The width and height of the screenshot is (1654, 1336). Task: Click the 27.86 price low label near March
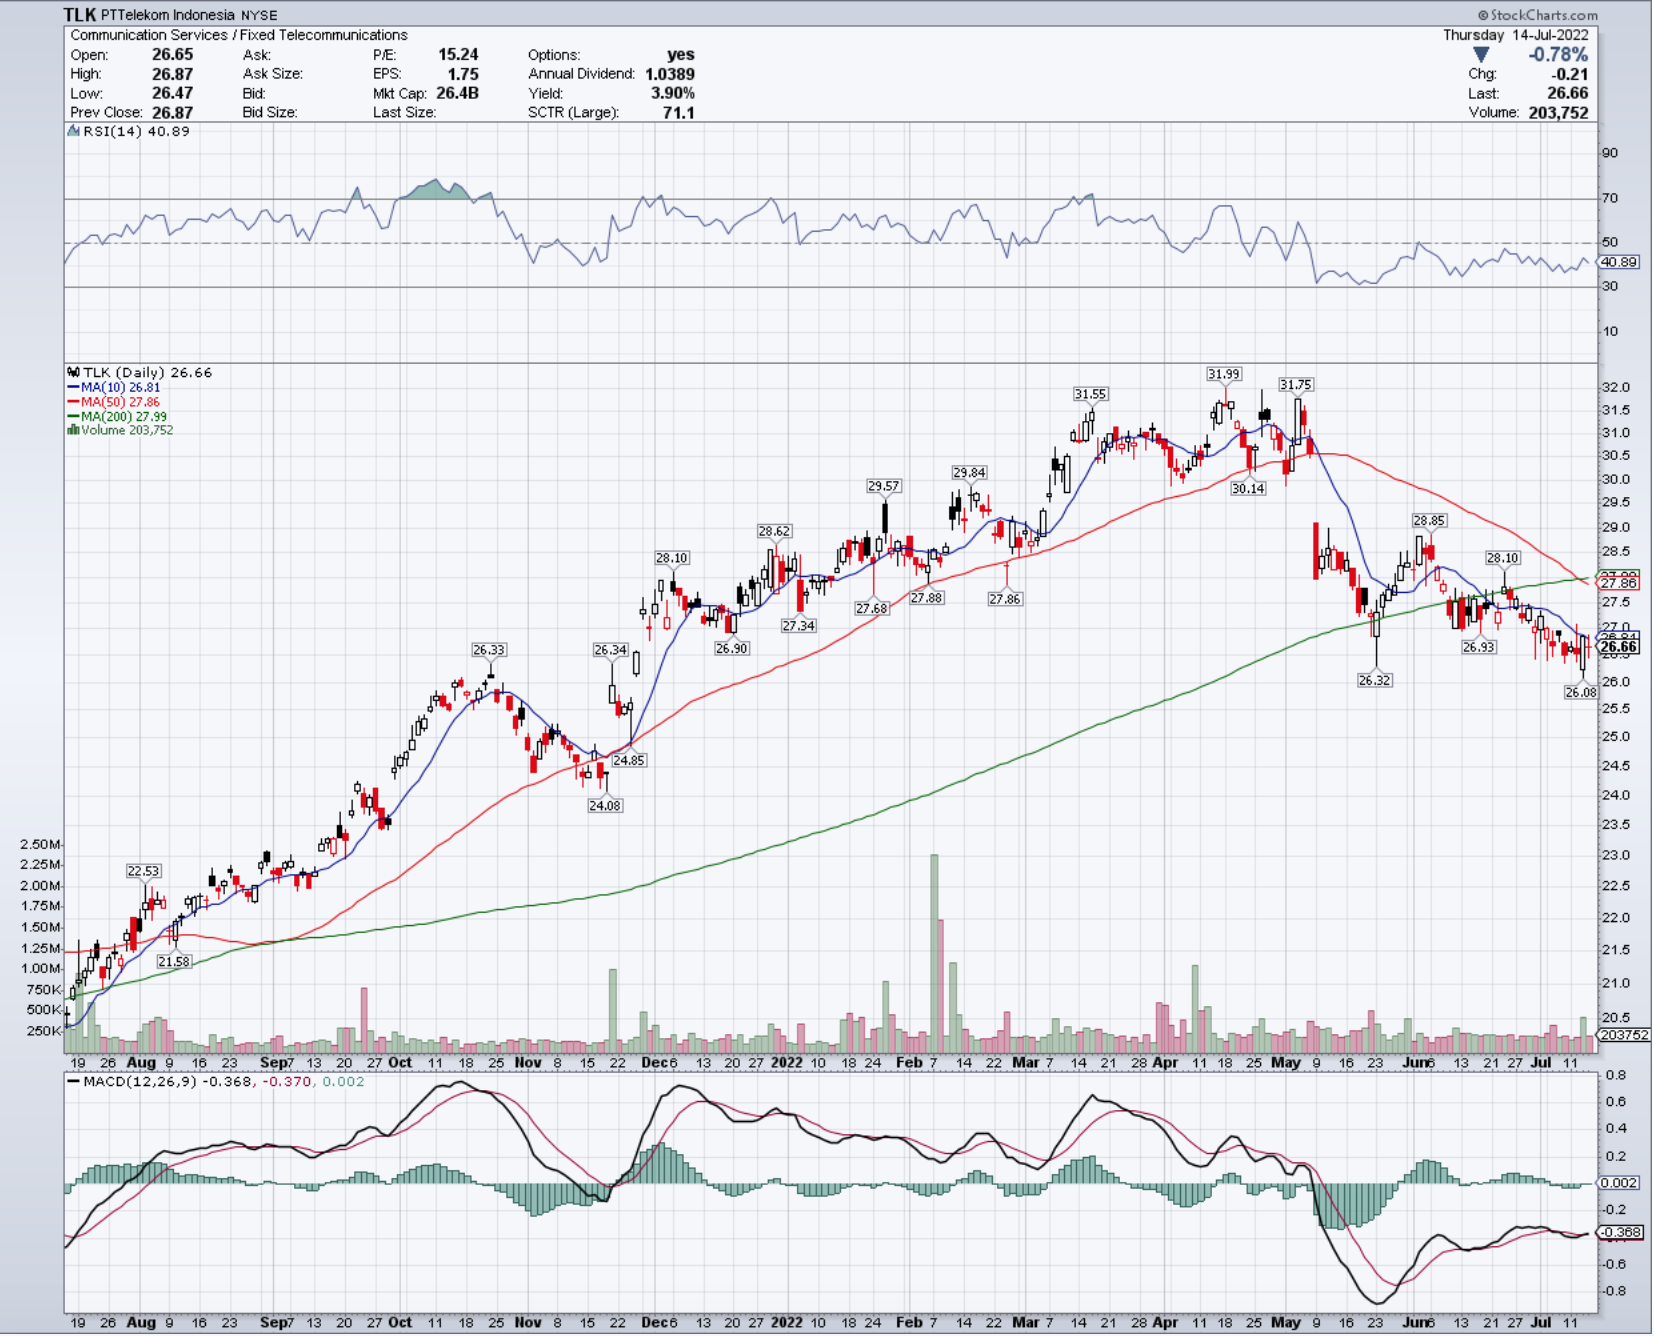1004,599
